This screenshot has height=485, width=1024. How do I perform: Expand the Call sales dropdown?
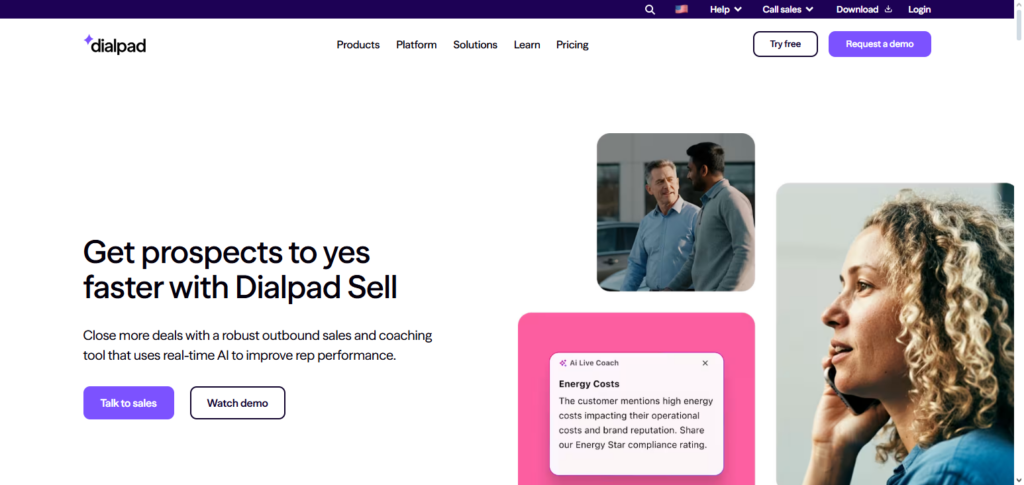click(788, 9)
